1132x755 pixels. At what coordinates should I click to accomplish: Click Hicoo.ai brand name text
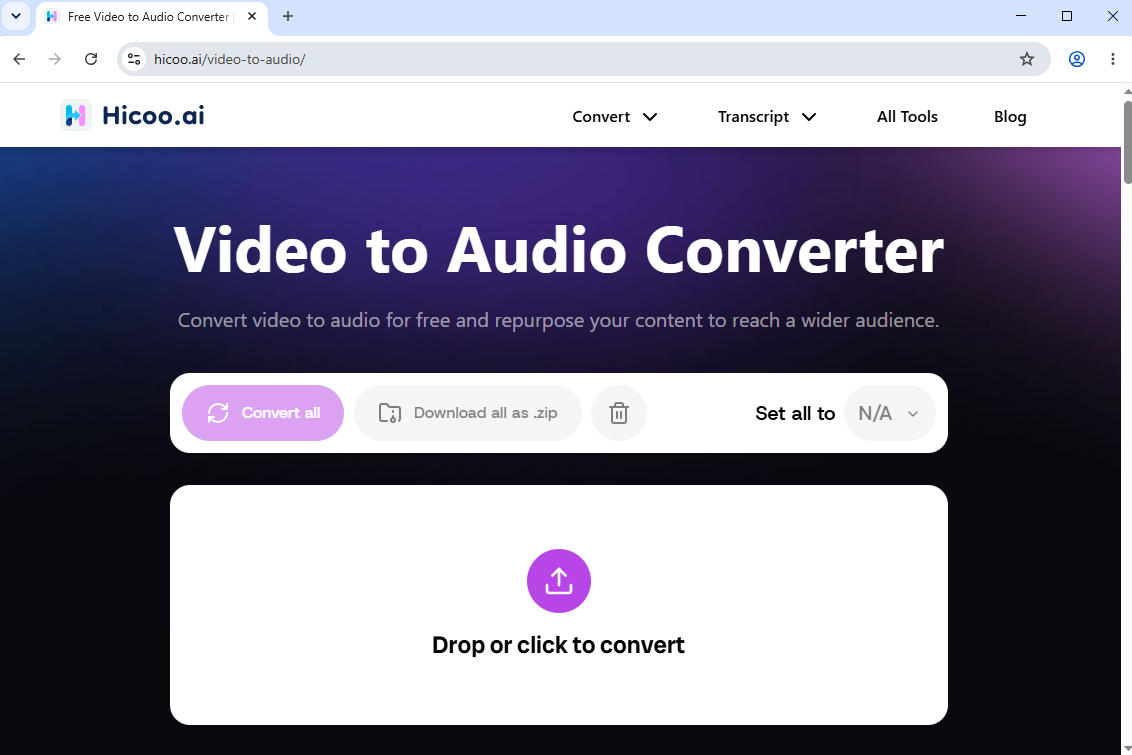coord(153,115)
